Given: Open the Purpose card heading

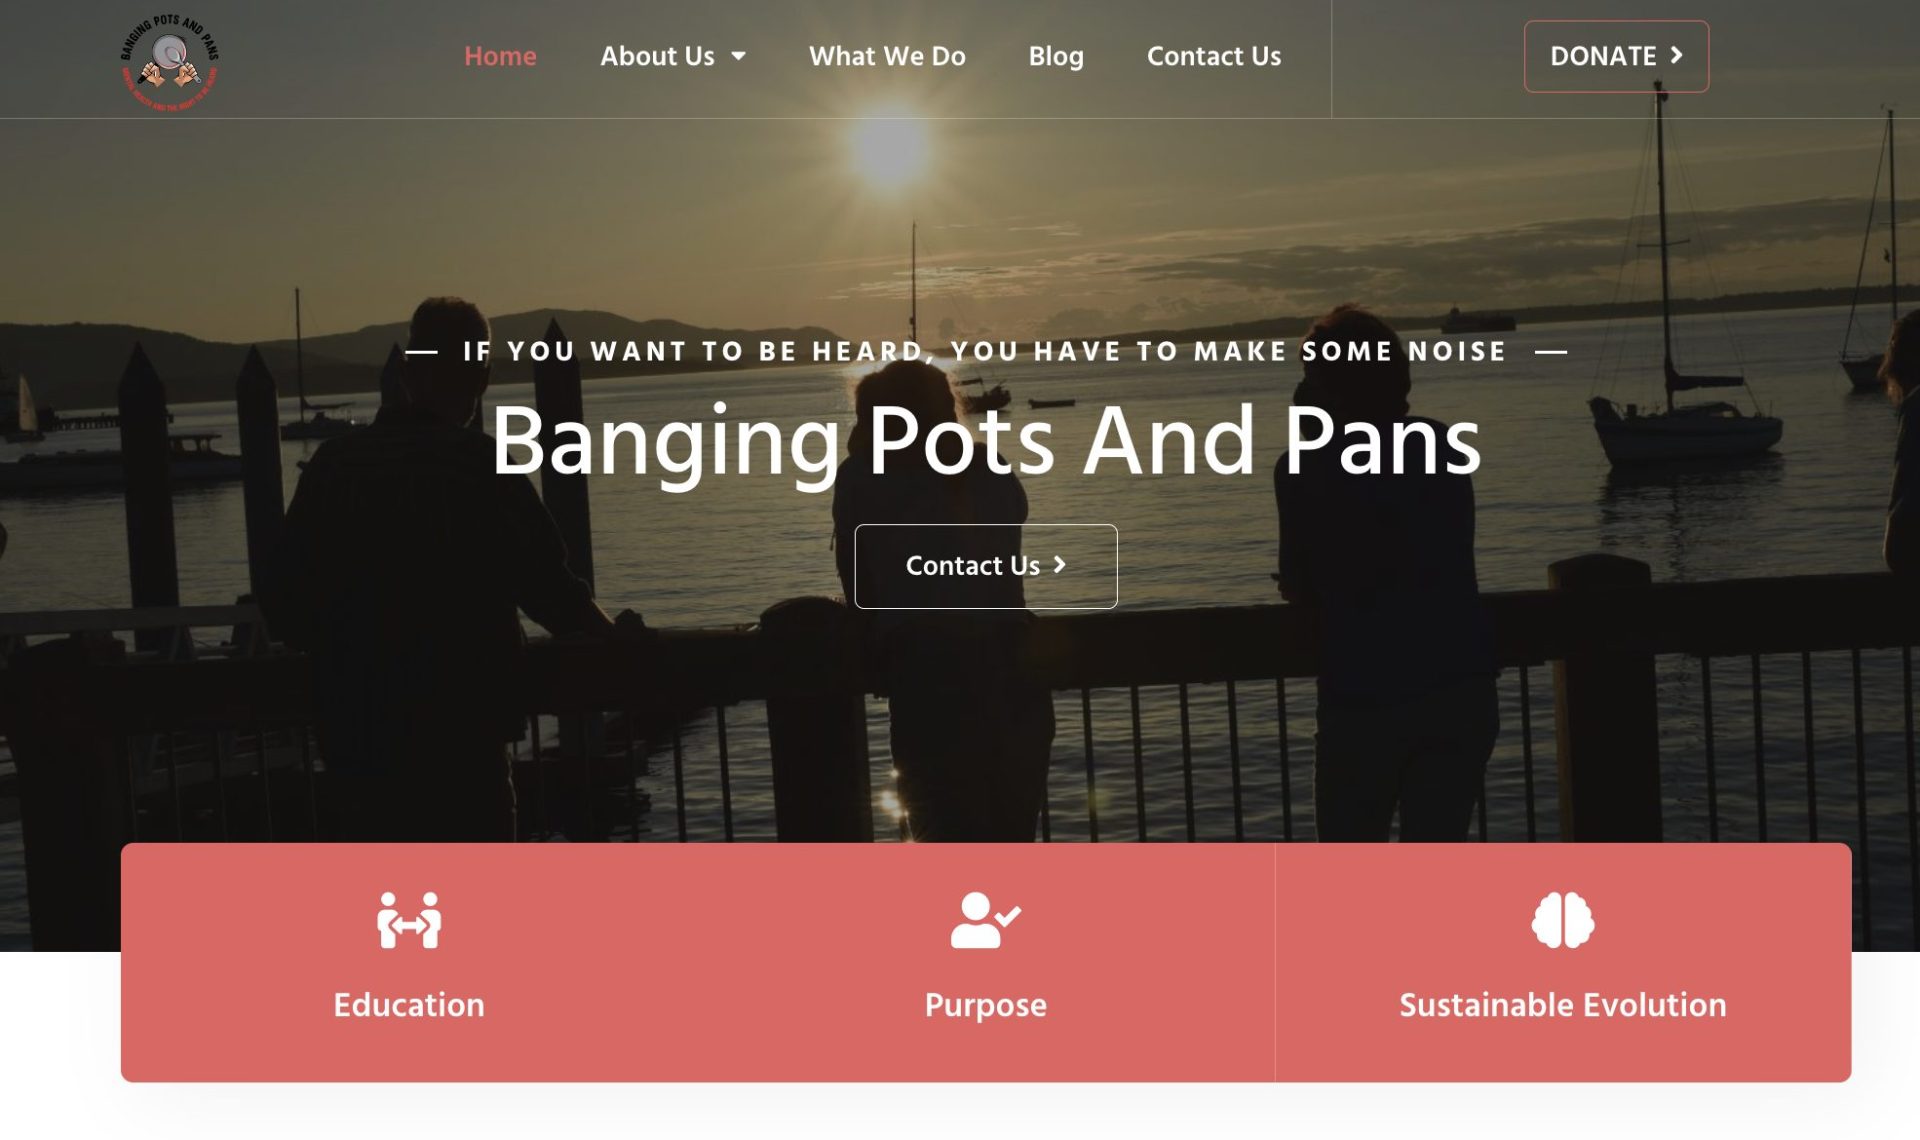Looking at the screenshot, I should click(985, 1006).
